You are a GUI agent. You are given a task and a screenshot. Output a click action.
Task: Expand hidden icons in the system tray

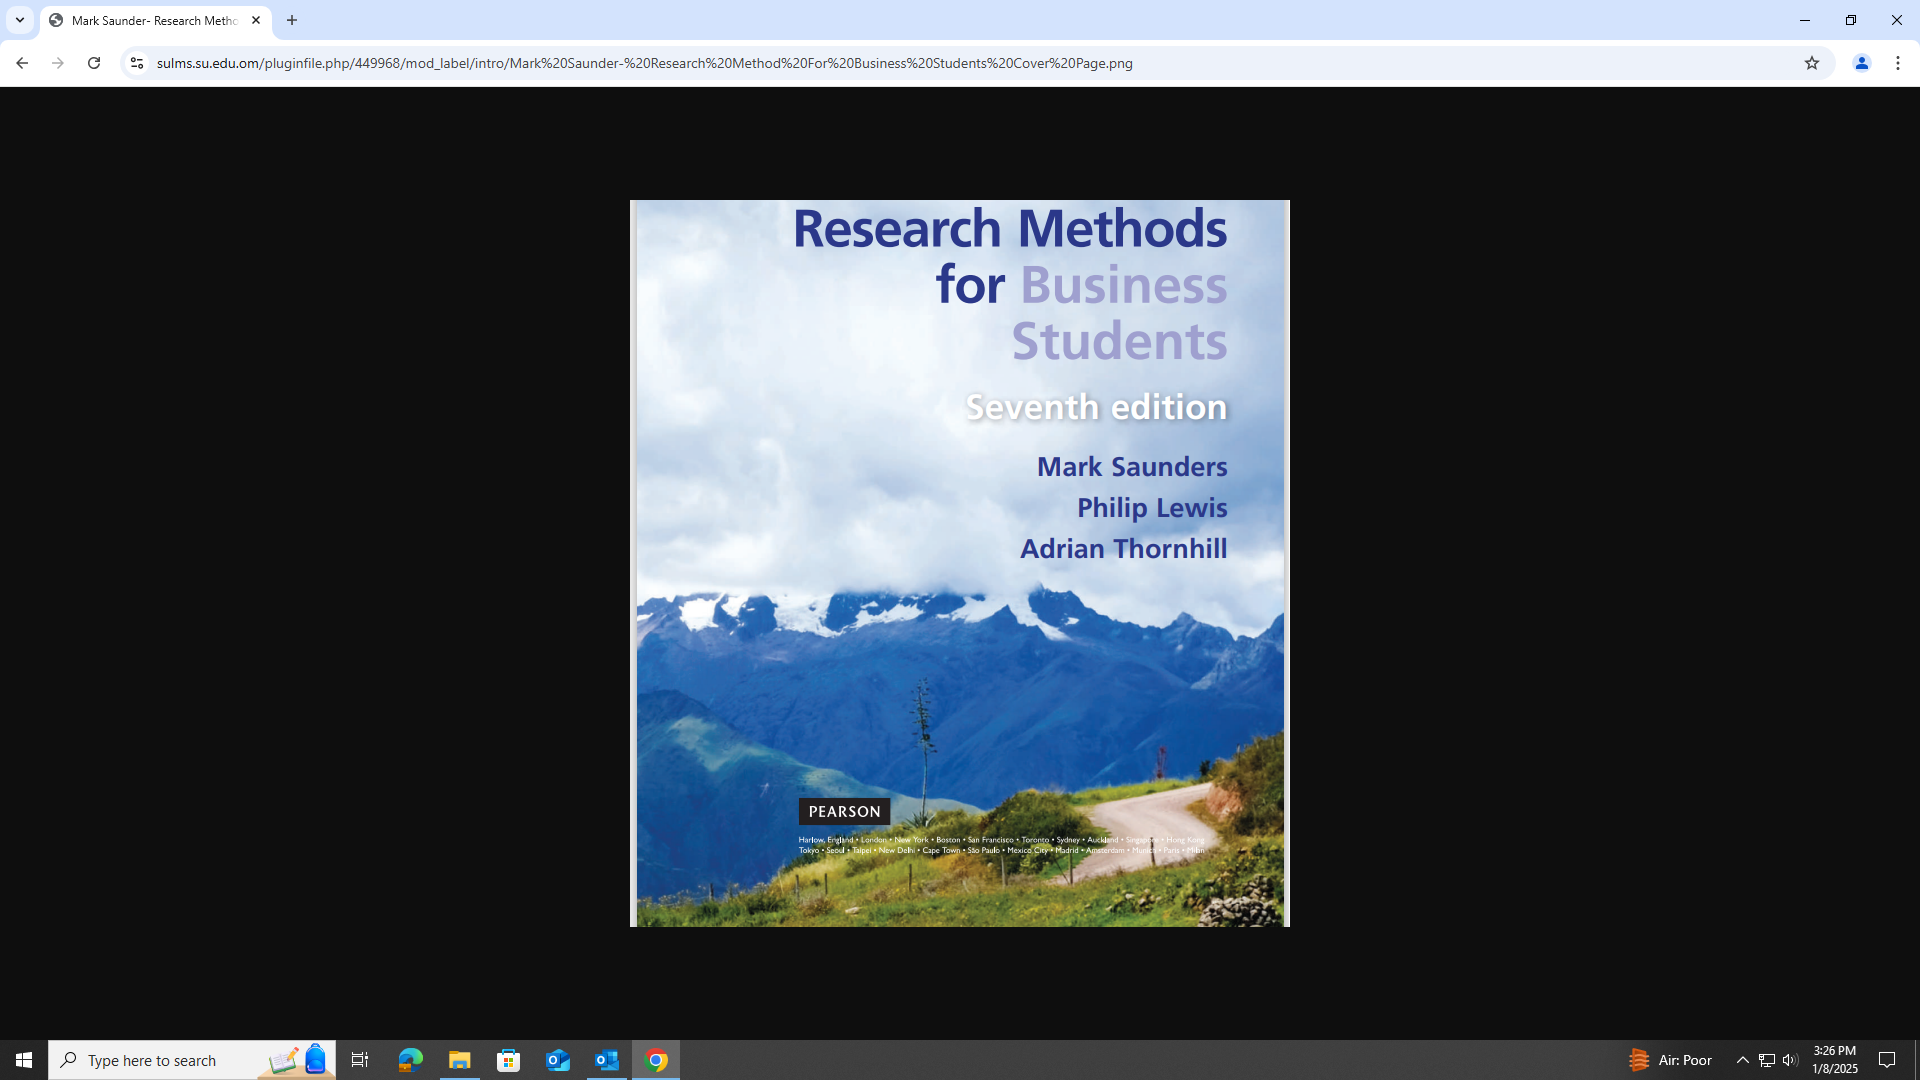pos(1742,1059)
